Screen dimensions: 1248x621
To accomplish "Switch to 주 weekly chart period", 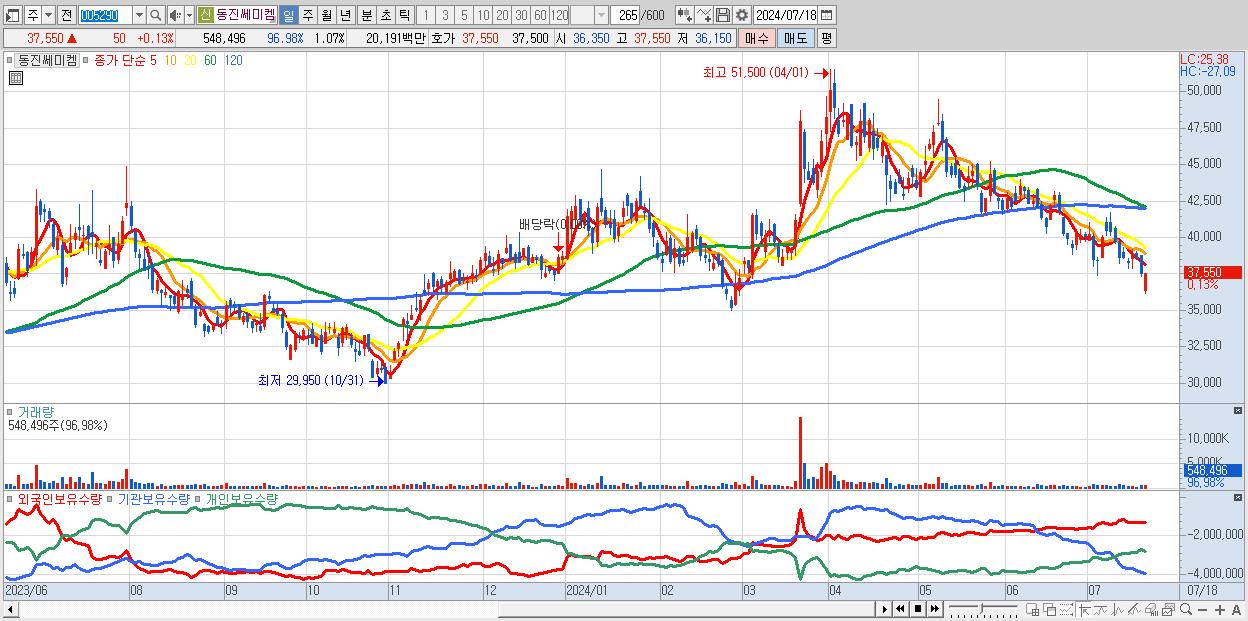I will (307, 15).
